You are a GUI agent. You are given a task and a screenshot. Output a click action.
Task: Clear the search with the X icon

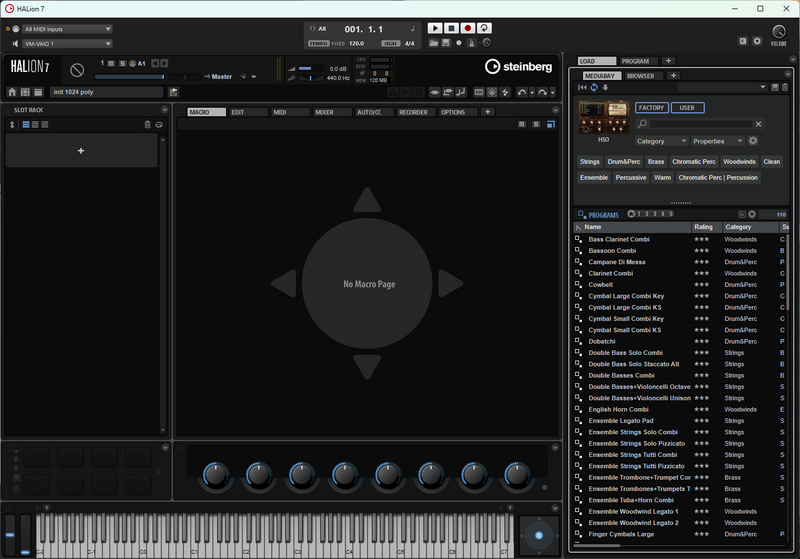(759, 124)
